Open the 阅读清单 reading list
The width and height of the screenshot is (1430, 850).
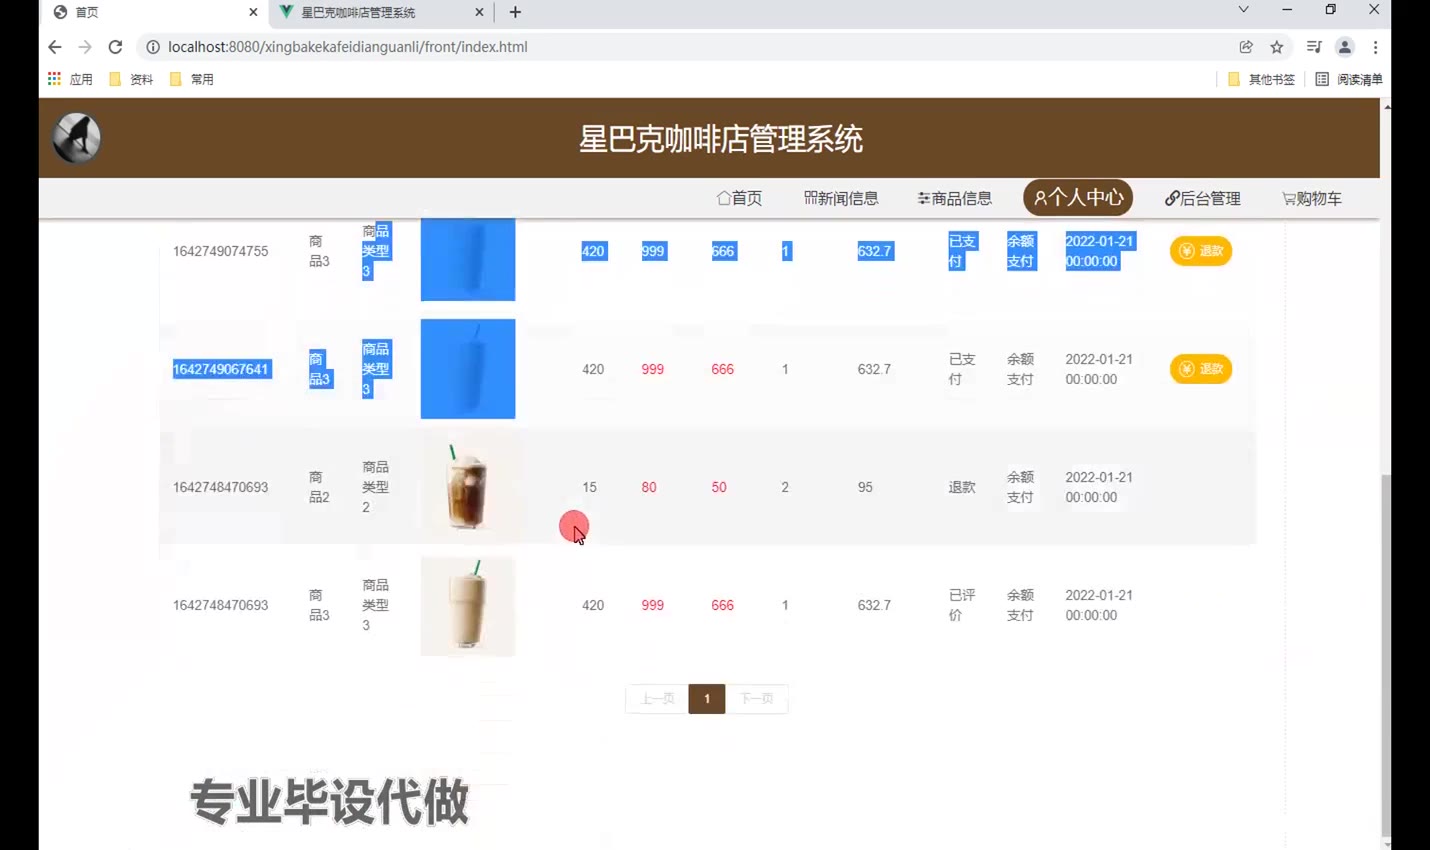click(1349, 79)
